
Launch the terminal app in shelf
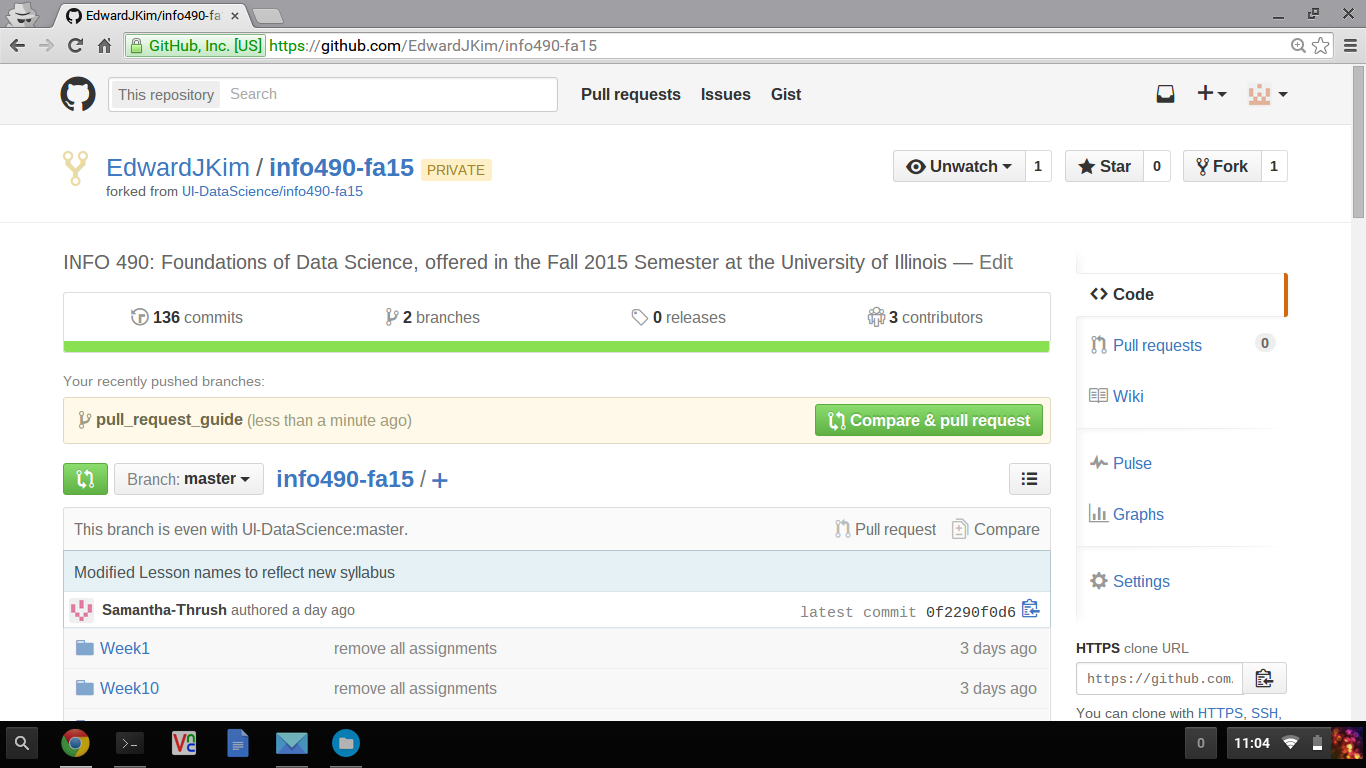coord(129,743)
